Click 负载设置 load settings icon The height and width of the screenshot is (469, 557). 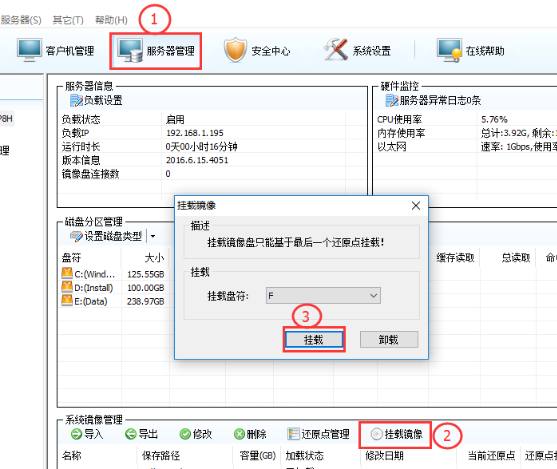tap(76, 101)
